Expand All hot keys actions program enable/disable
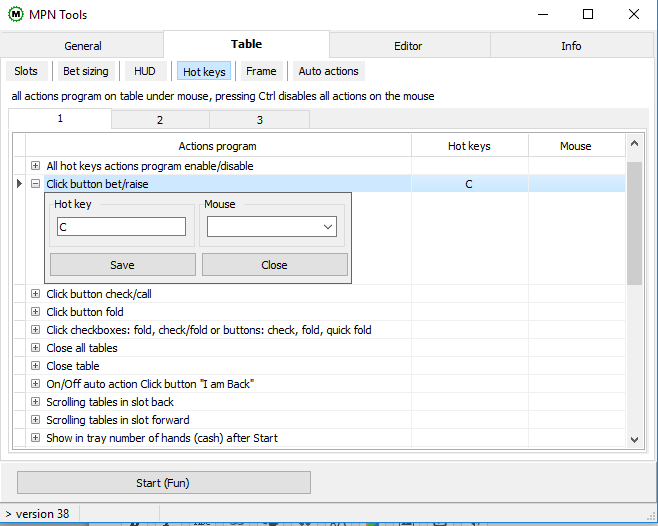The image size is (658, 526). point(36,166)
